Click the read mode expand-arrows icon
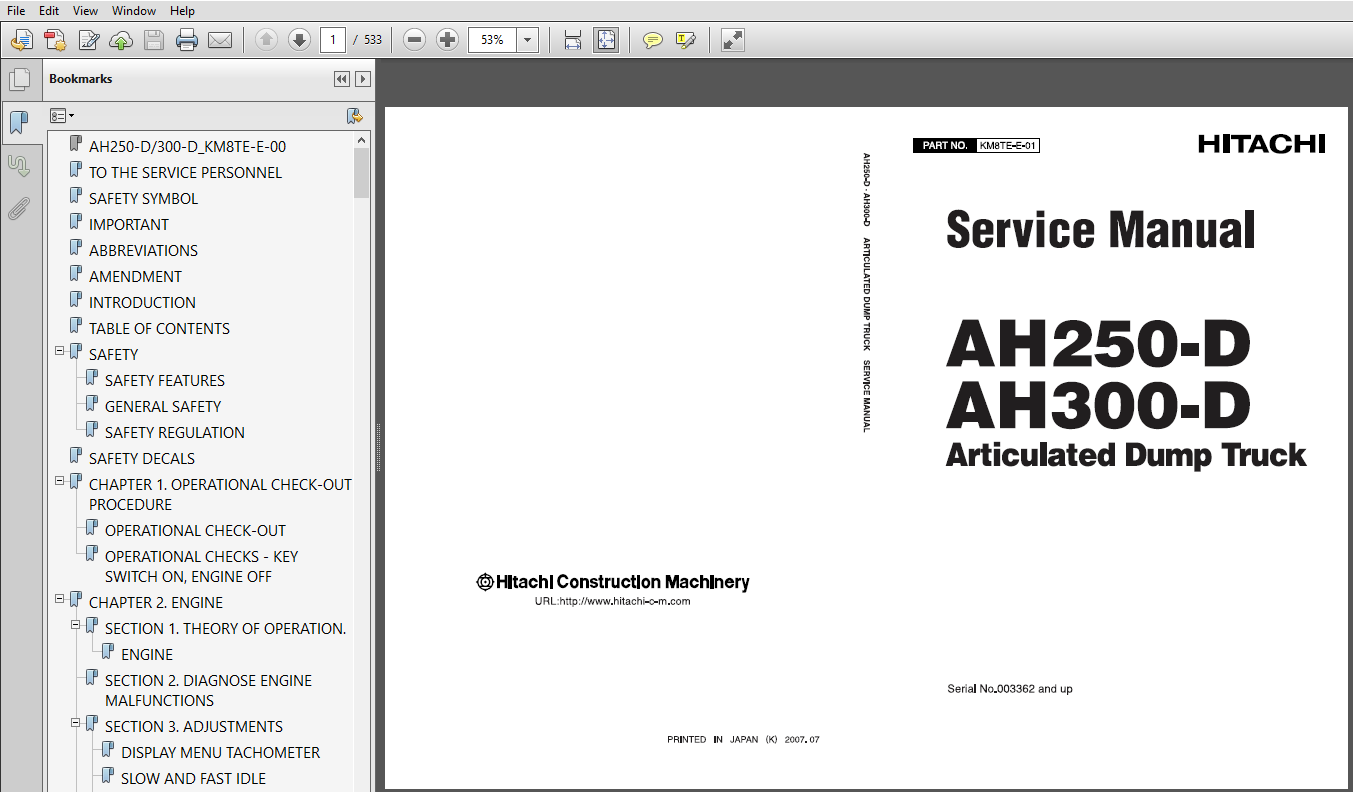 coord(733,40)
